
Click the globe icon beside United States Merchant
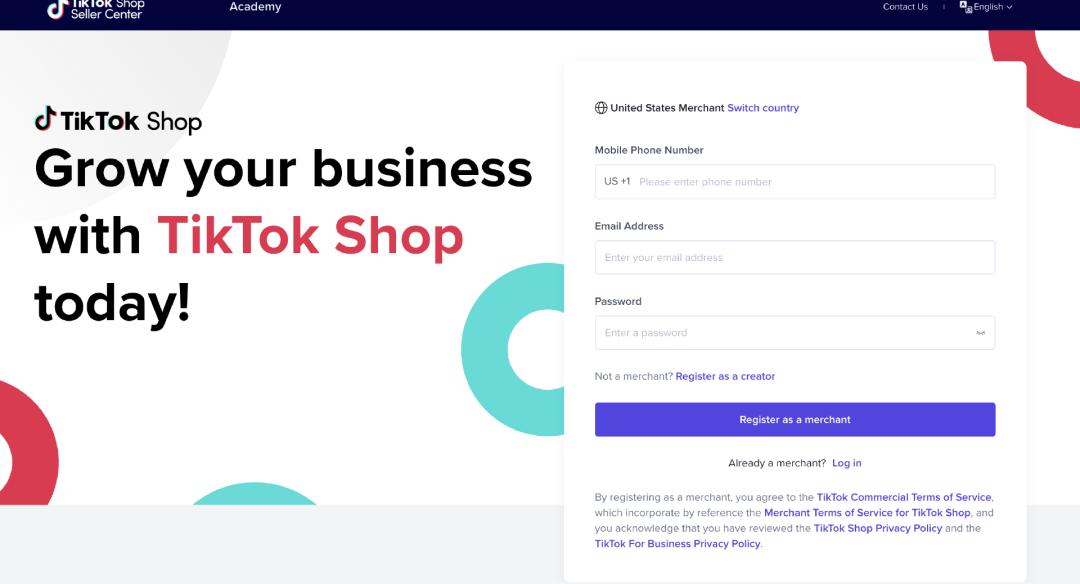(601, 108)
